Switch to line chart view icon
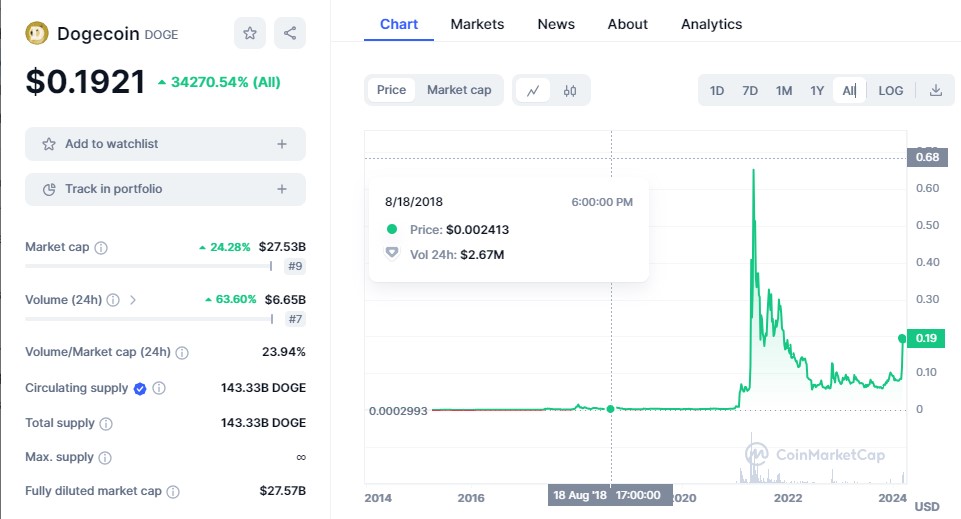The height and width of the screenshot is (519, 961). [x=533, y=90]
